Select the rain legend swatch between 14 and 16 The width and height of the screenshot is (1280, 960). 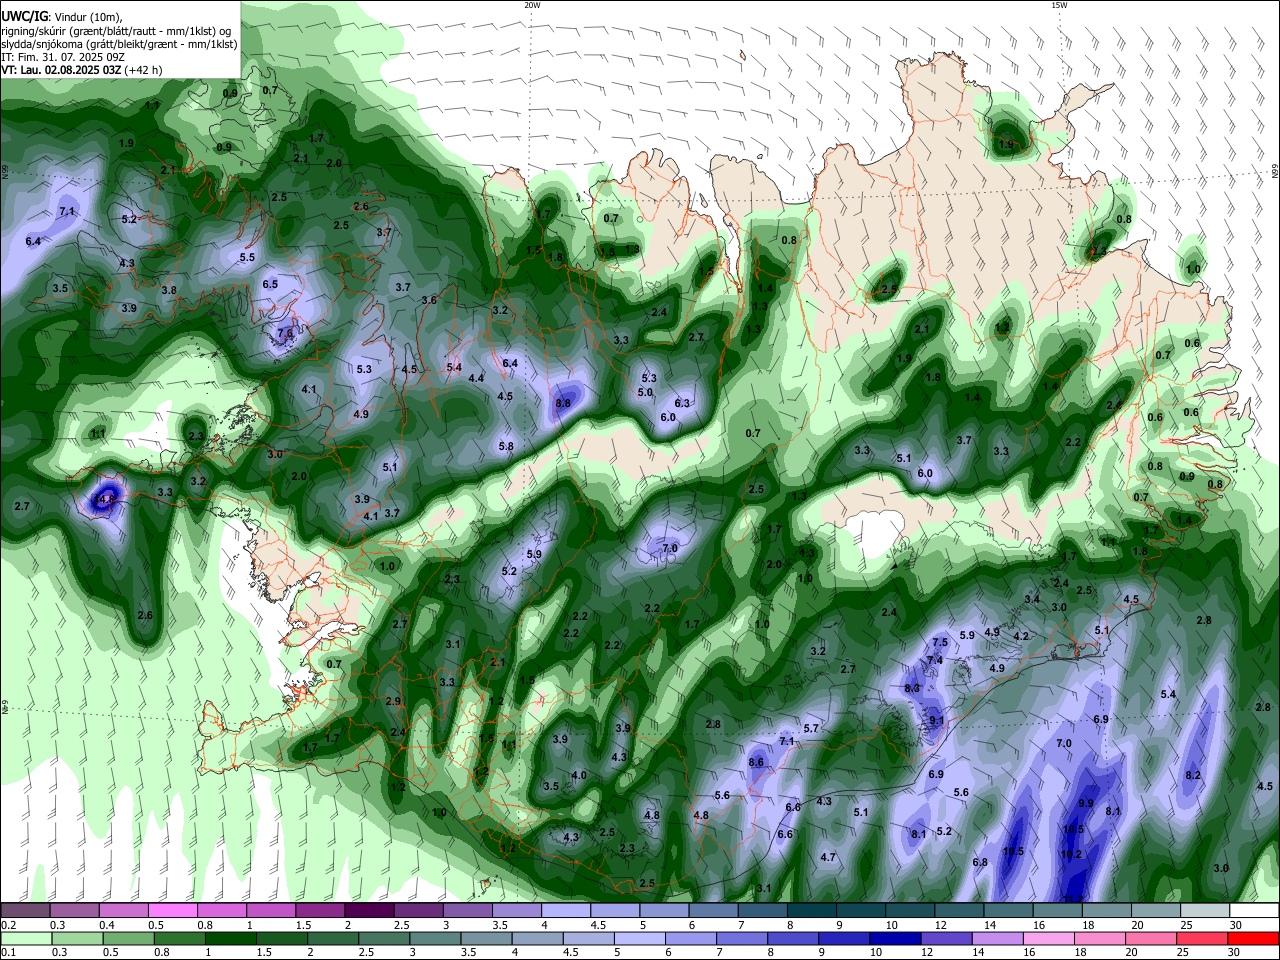[1000, 939]
